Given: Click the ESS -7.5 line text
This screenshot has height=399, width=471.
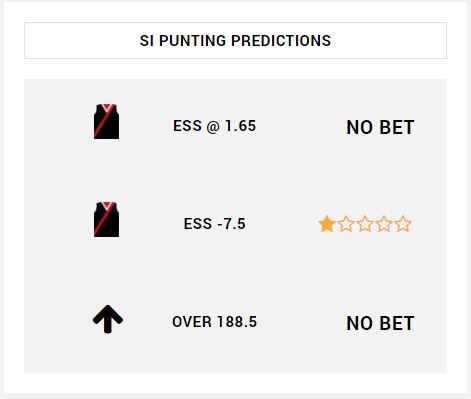Looking at the screenshot, I should [214, 224].
